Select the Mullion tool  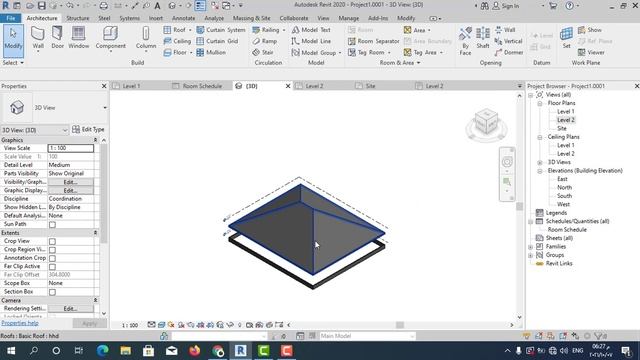pyautogui.click(x=211, y=53)
